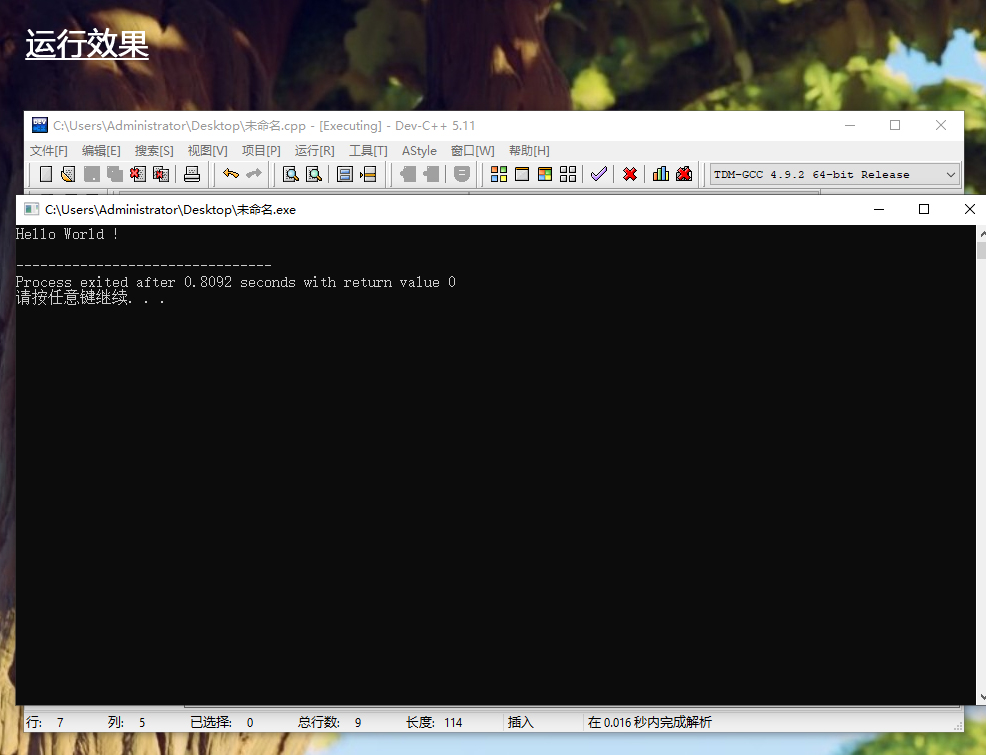Open the 文件[F] menu
The height and width of the screenshot is (755, 986).
[x=48, y=151]
